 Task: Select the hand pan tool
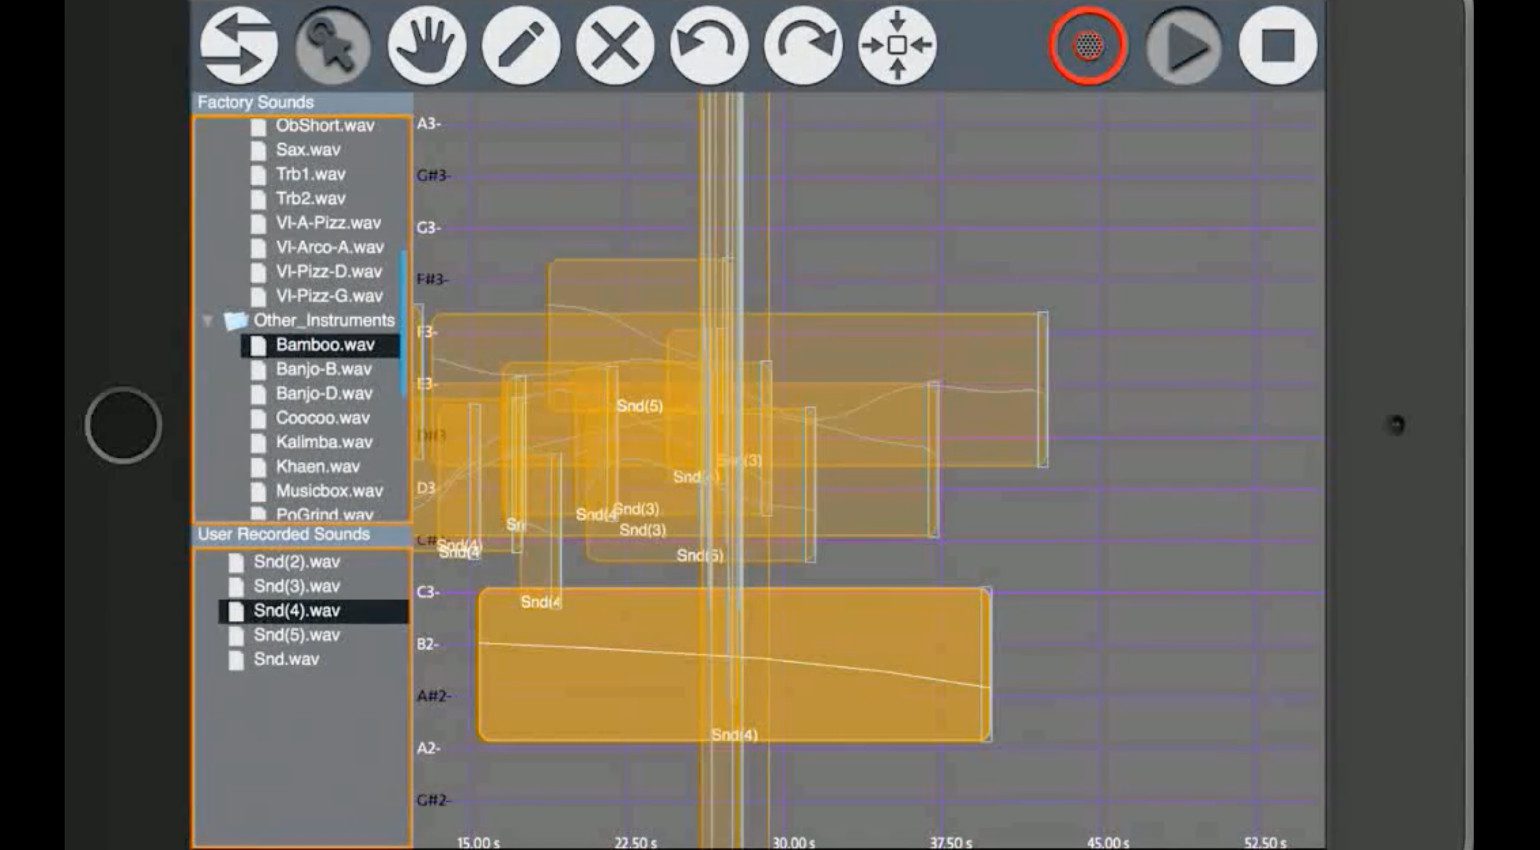[427, 46]
